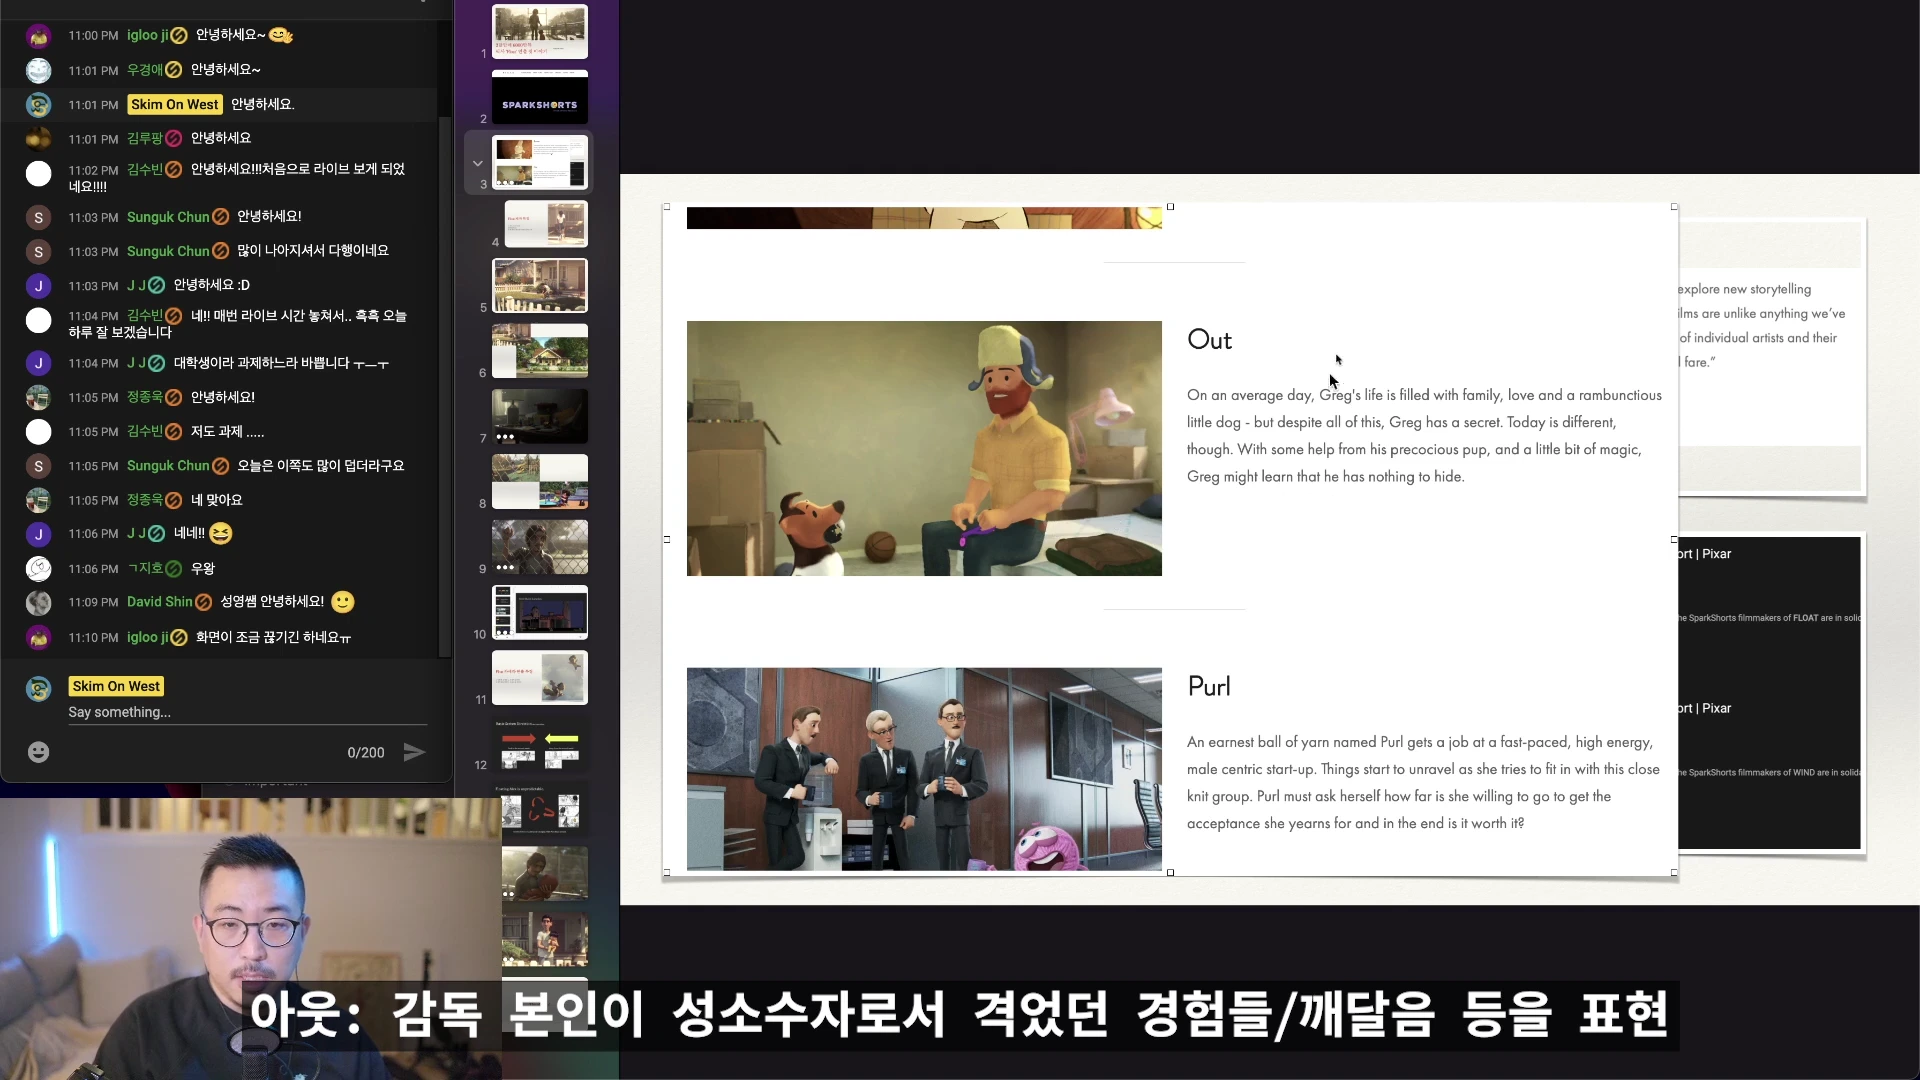This screenshot has height=1080, width=1920.
Task: Click the 'Out' title heading
Action: [1209, 340]
